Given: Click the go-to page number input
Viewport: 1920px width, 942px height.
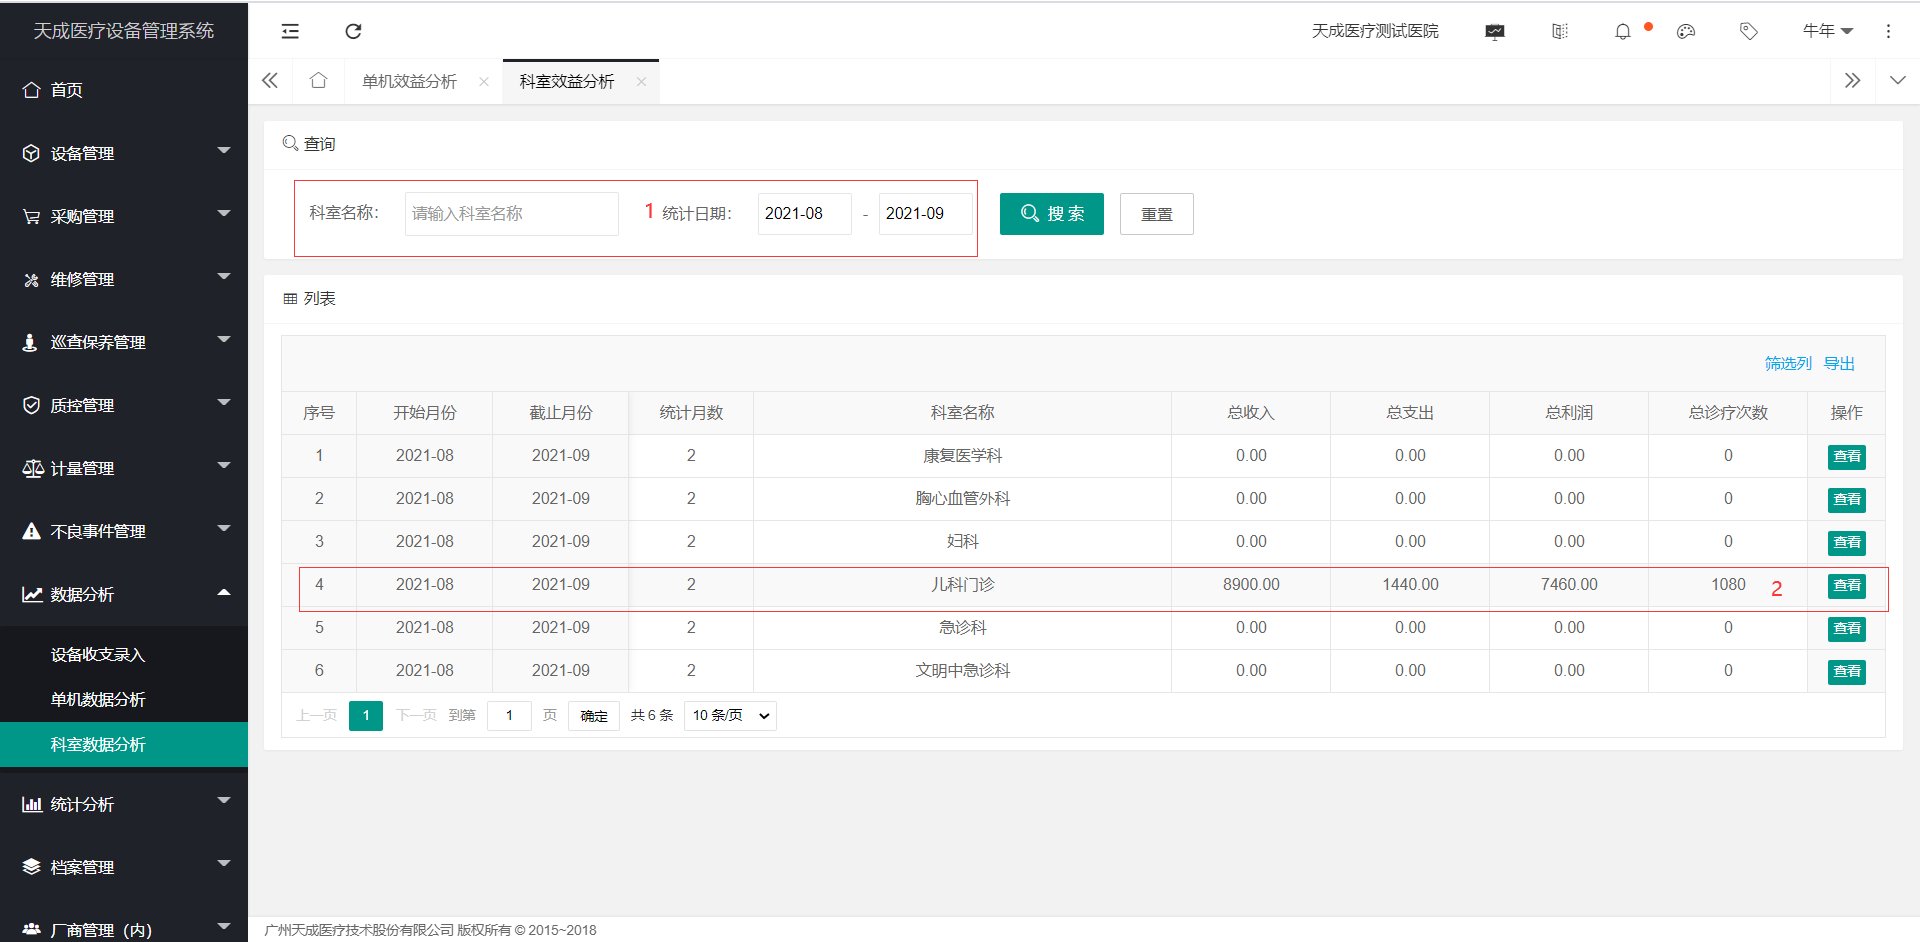Looking at the screenshot, I should (x=509, y=716).
